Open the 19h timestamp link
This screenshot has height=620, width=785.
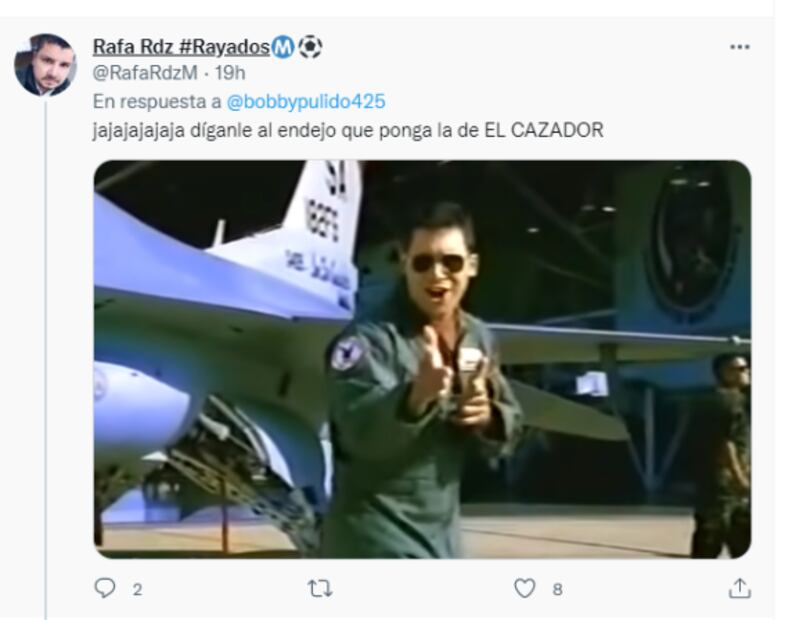tap(230, 73)
